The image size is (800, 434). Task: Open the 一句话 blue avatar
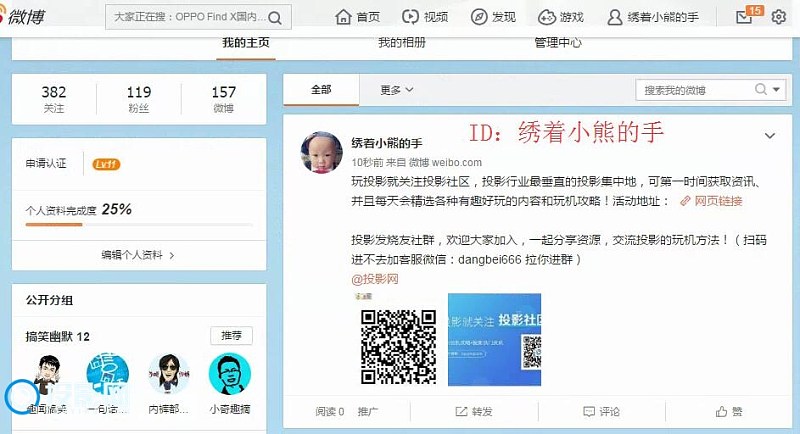click(107, 375)
